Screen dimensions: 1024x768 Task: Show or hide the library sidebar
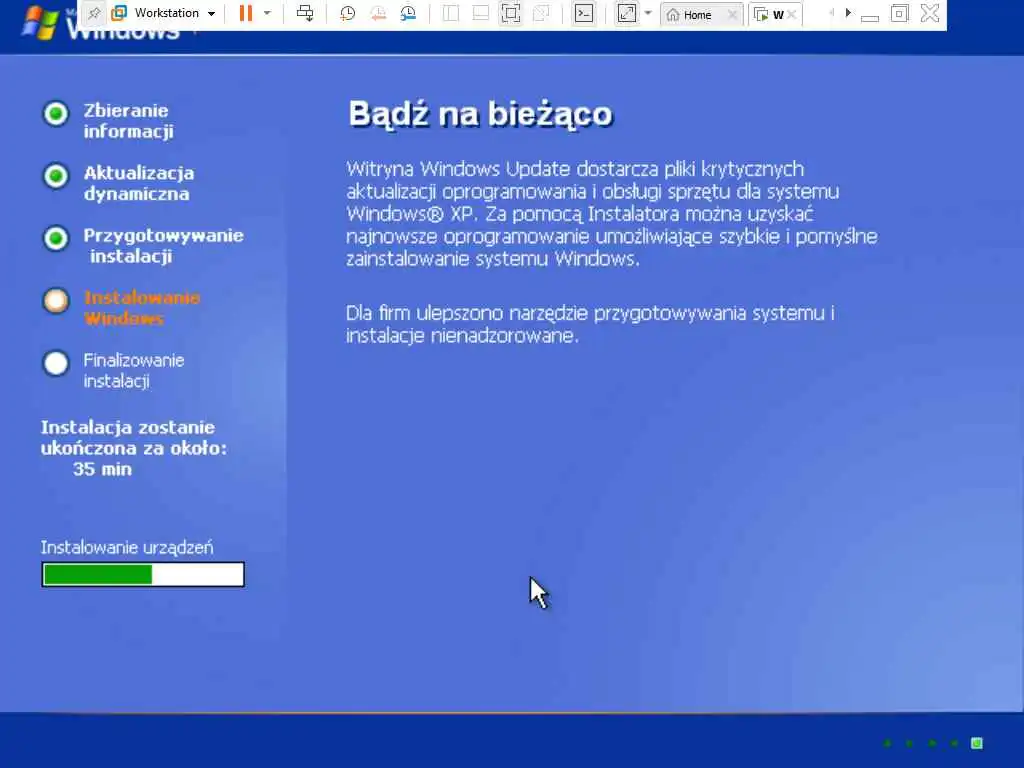451,13
